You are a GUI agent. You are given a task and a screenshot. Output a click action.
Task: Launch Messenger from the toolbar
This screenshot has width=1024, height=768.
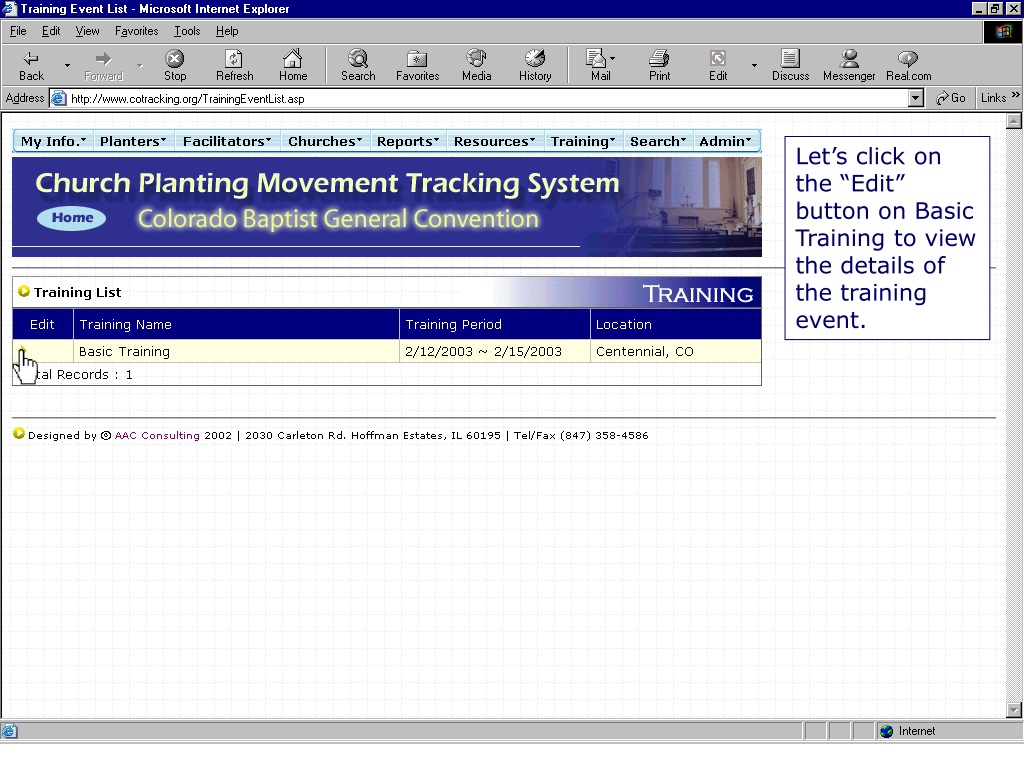pos(849,65)
